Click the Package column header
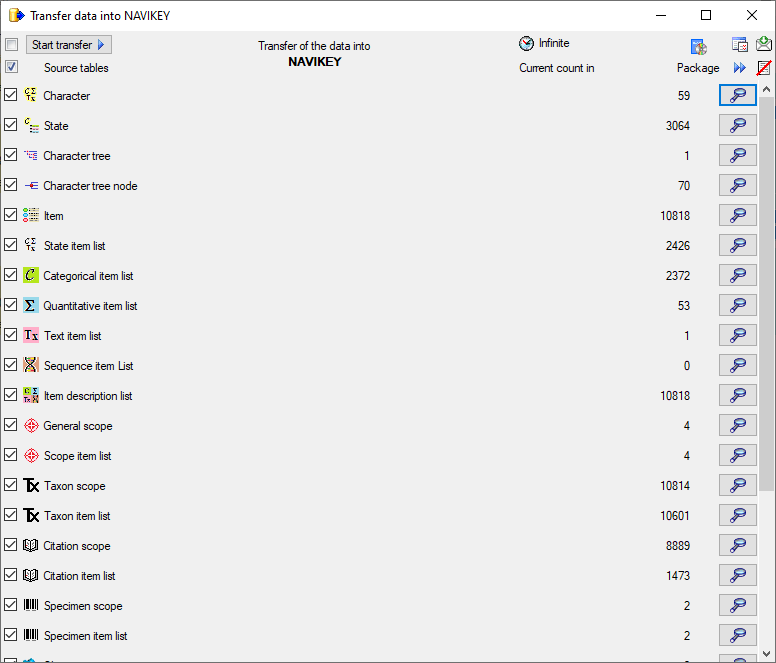This screenshot has height=663, width=776. (698, 68)
